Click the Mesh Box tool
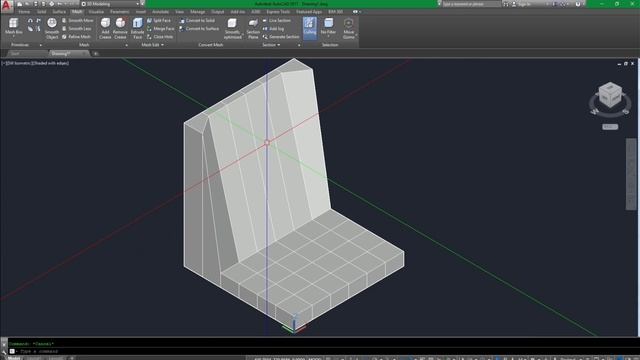Viewport: 640px width, 360px height. coord(13,27)
